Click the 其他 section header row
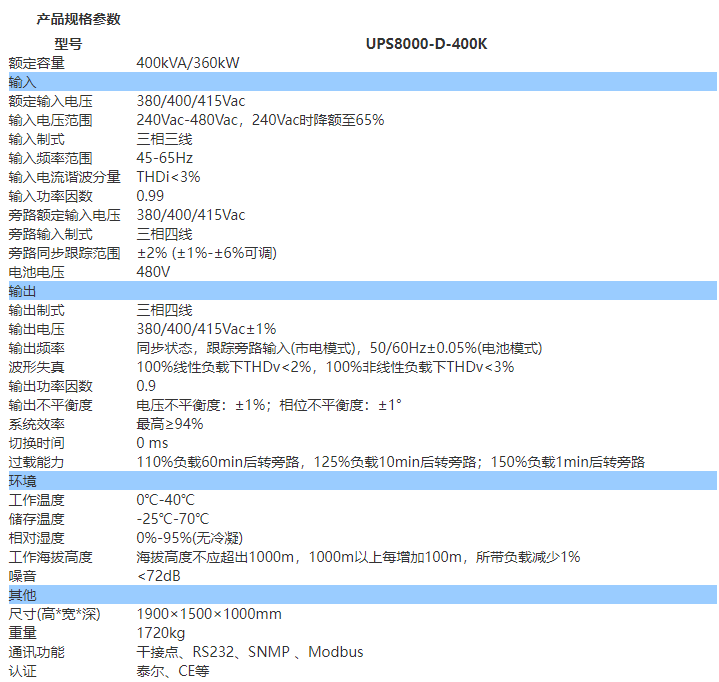 [x=358, y=595]
